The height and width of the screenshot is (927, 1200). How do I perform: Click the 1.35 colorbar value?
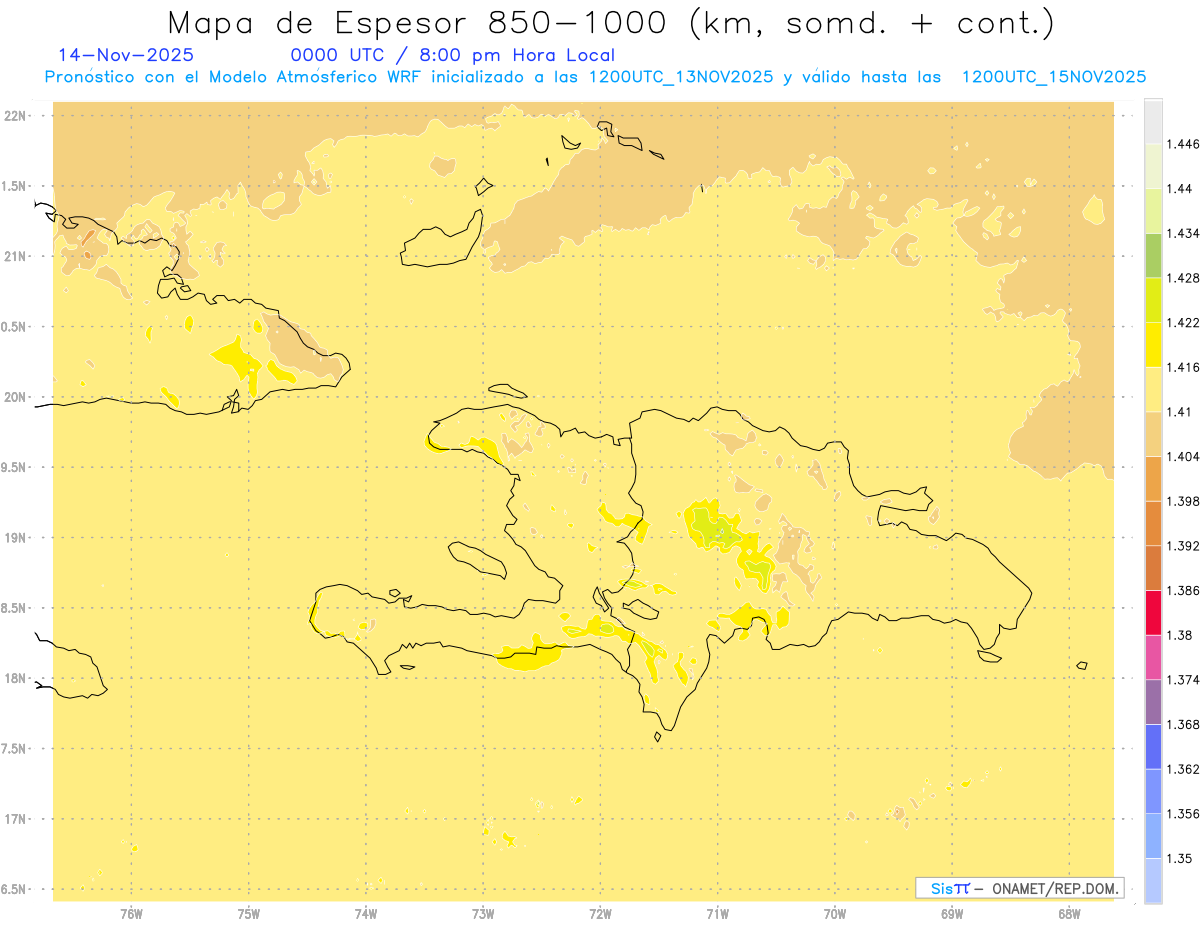pos(1179,858)
